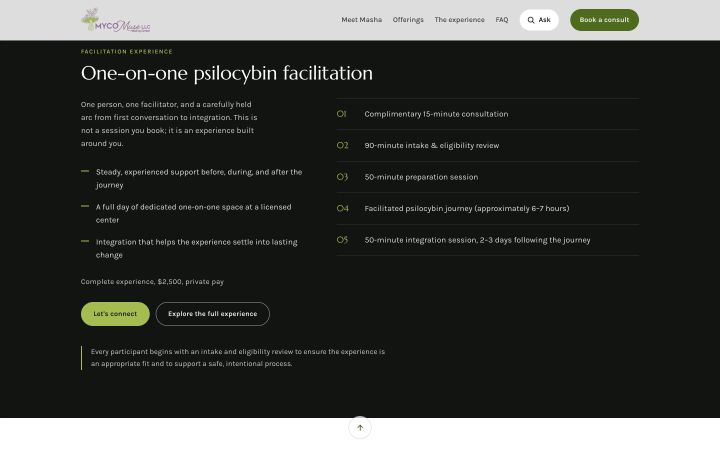720x450 pixels.
Task: Click the scroll-to-top arrow button
Action: point(360,428)
